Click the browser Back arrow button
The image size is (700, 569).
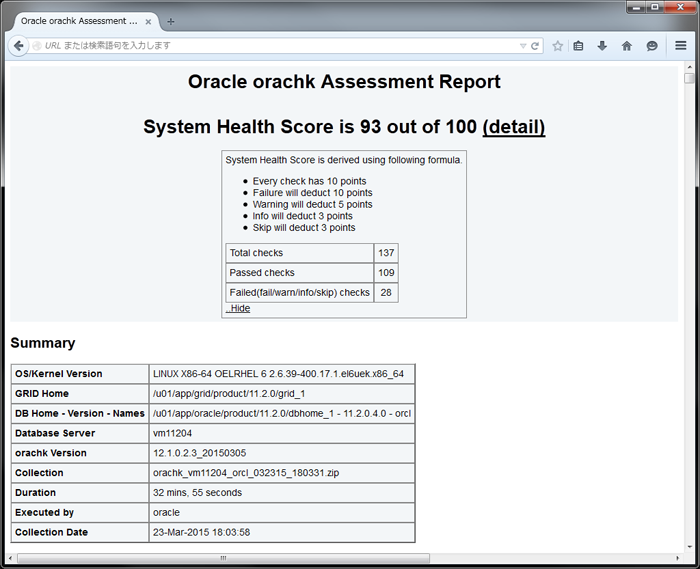(18, 46)
